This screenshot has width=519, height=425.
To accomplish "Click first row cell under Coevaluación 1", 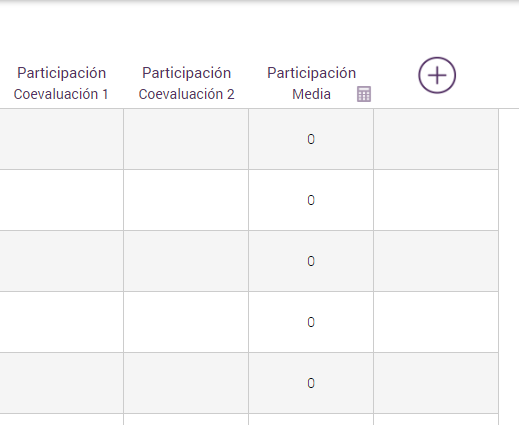I will (x=61, y=139).
